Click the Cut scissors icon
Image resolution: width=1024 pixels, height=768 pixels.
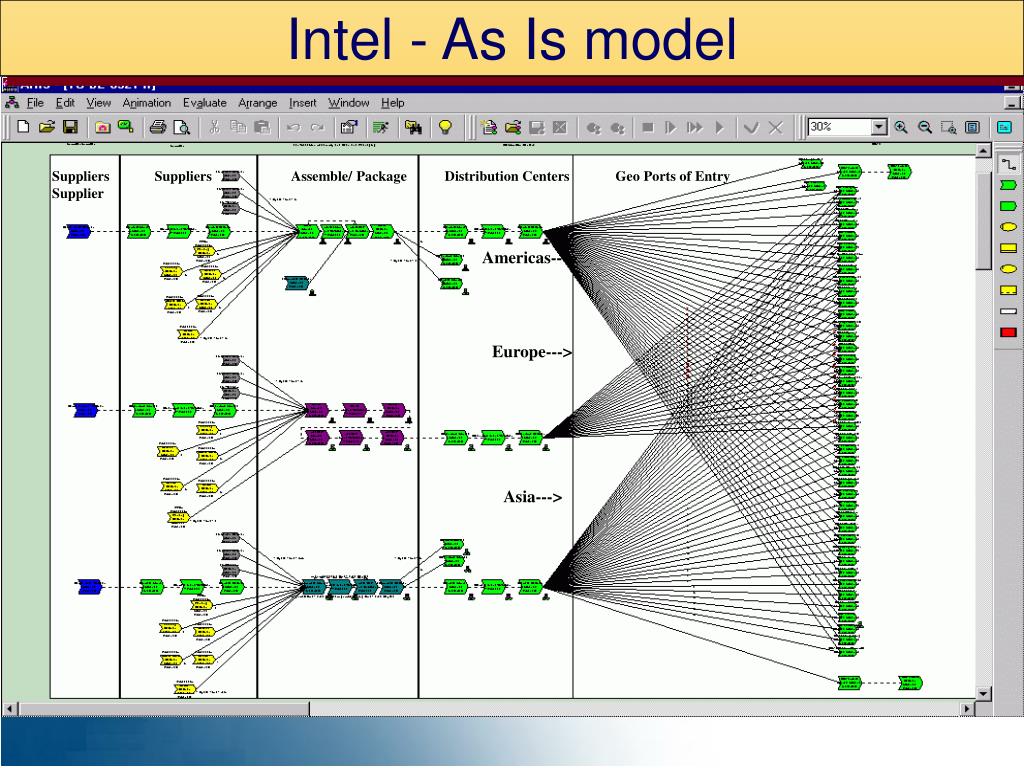pos(214,127)
